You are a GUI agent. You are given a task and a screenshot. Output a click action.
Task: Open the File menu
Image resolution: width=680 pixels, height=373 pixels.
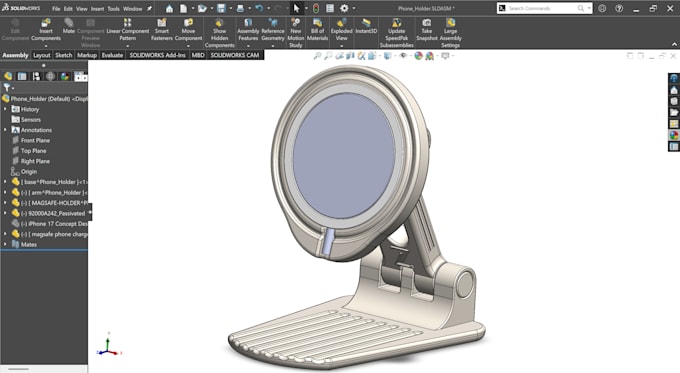point(56,9)
